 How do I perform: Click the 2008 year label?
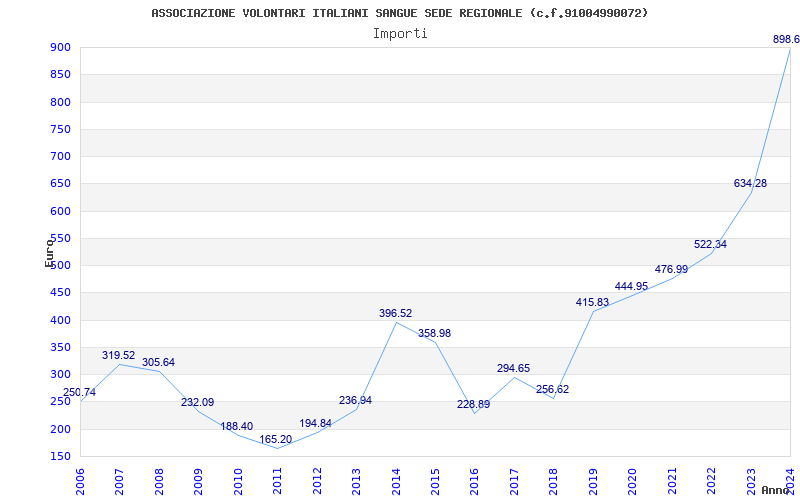pos(159,482)
